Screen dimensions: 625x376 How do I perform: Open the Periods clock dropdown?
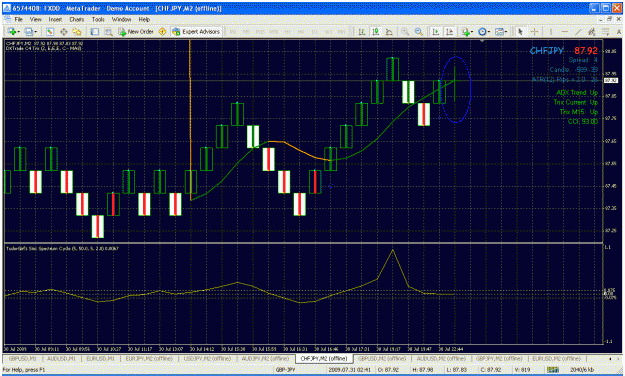coord(484,31)
